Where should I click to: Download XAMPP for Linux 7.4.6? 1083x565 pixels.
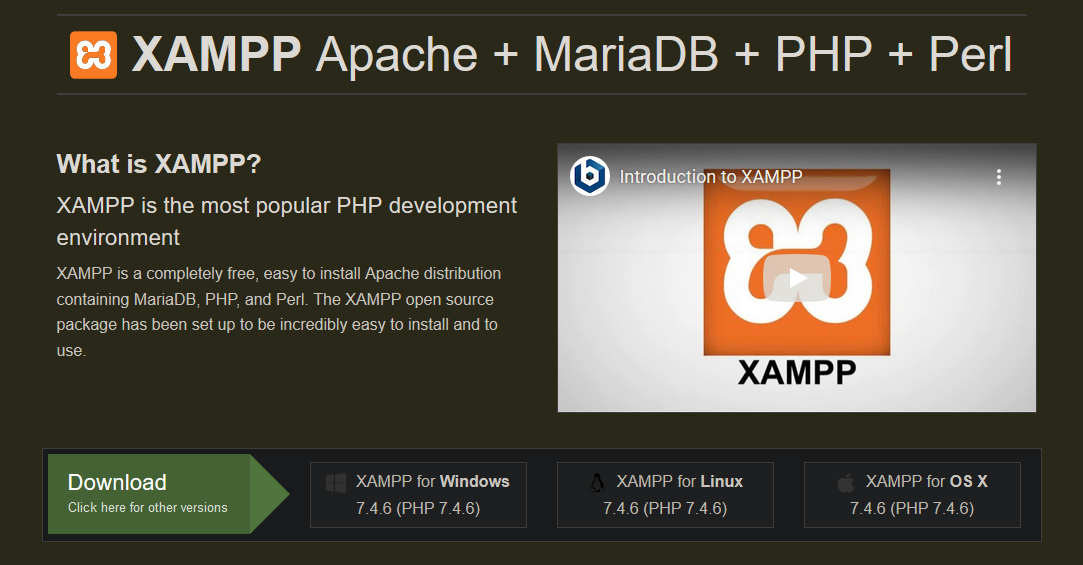coord(665,495)
